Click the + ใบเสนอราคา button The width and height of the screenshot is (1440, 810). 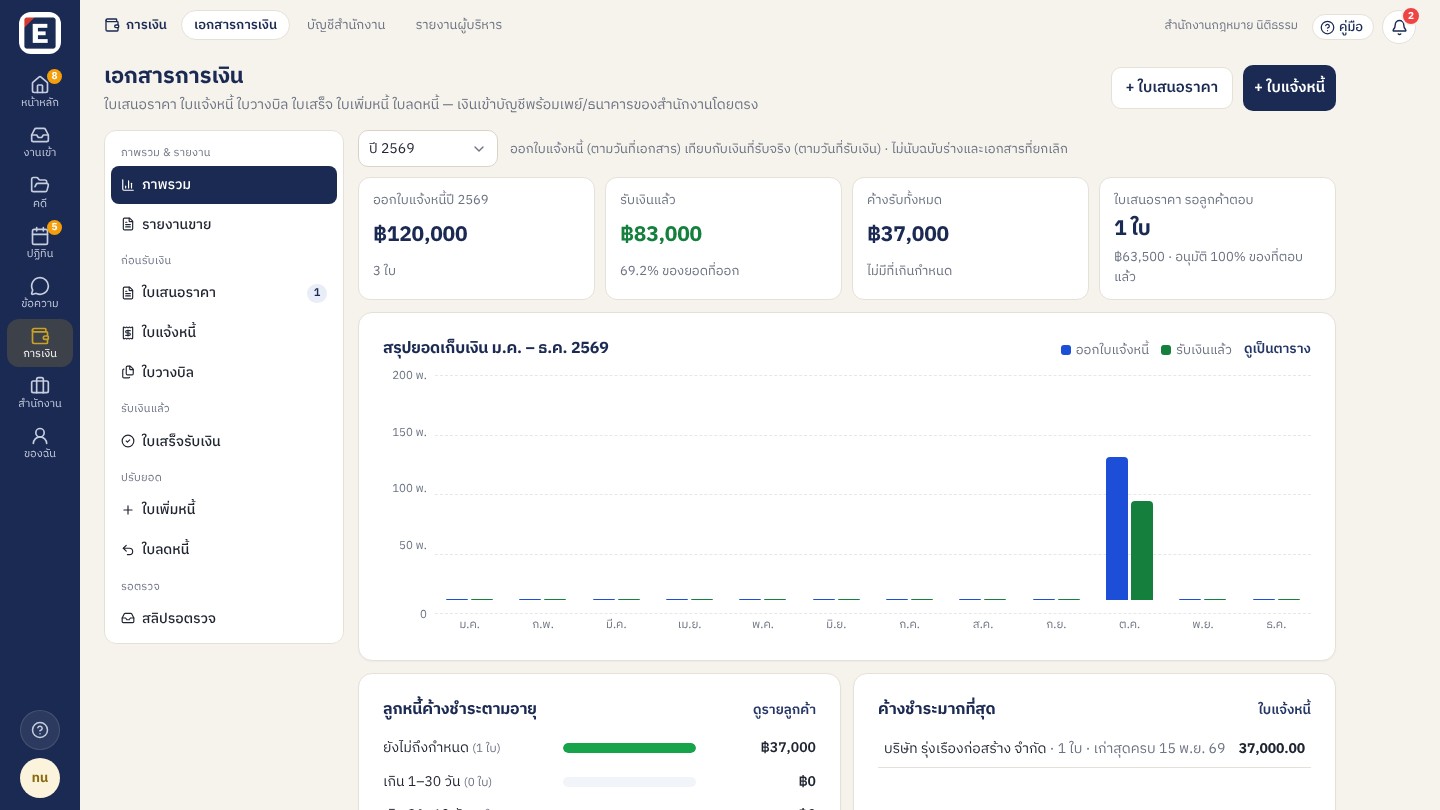tap(1172, 88)
